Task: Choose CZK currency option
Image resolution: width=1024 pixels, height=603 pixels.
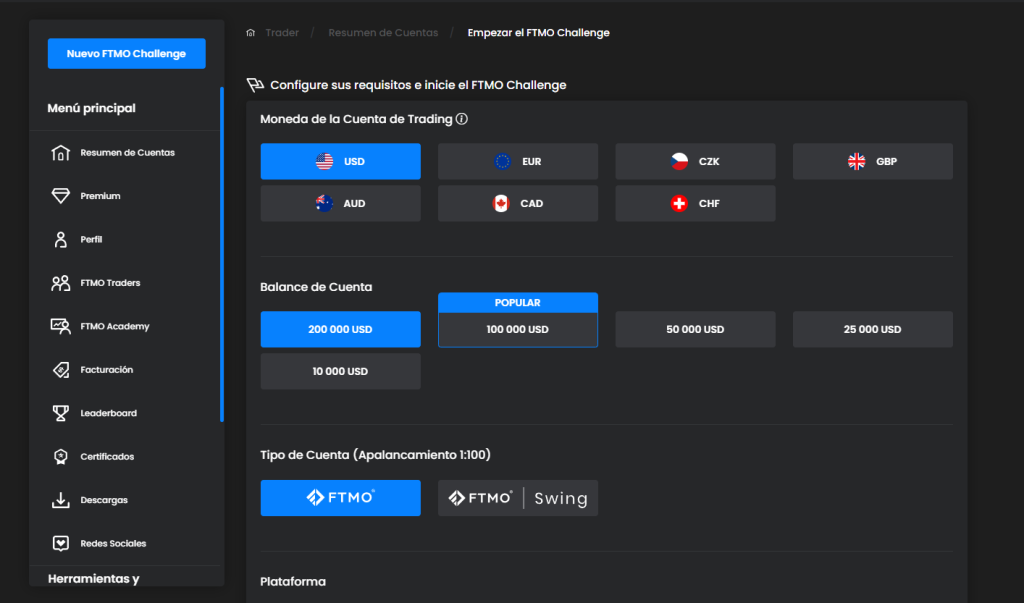Action: 696,161
